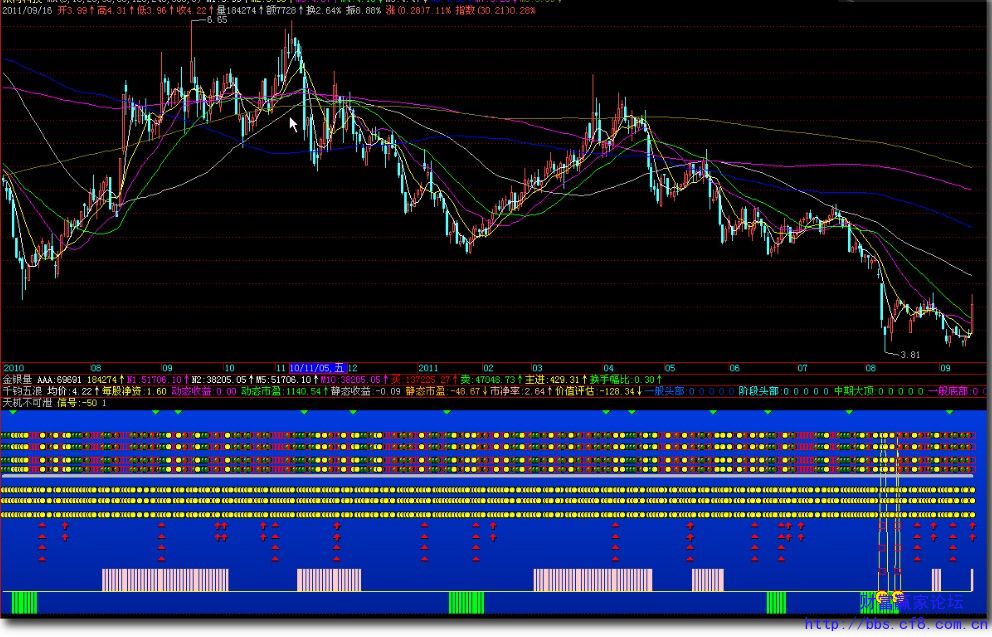Click the left yellow smiley signal icon

(883, 597)
